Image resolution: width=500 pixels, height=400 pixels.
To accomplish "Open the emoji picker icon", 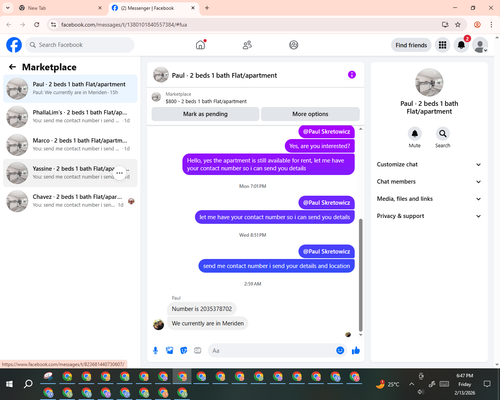I will (x=340, y=350).
